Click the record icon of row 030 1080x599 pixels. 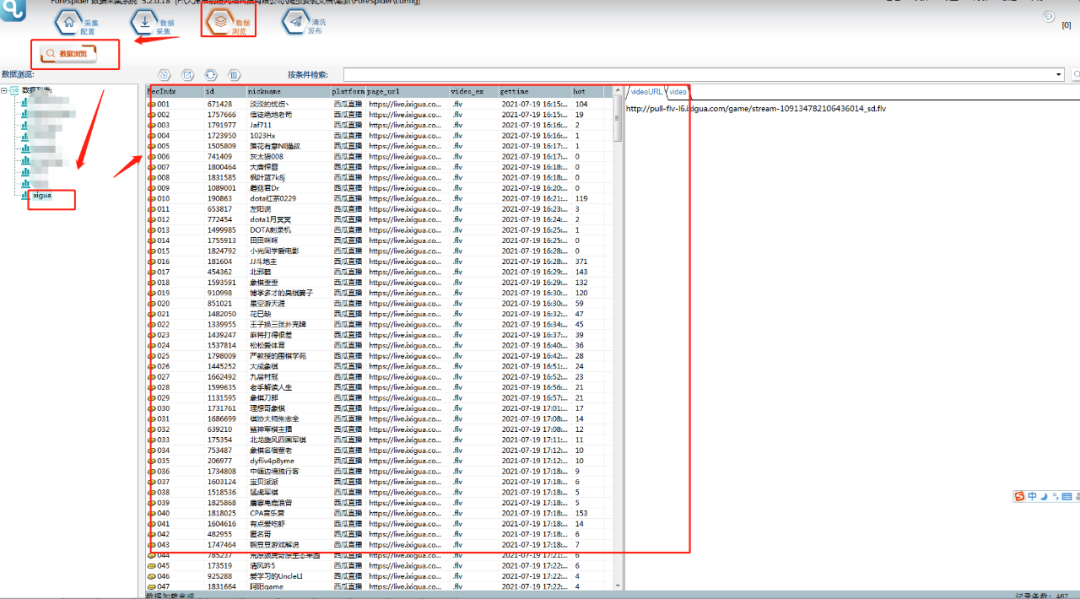(x=152, y=409)
